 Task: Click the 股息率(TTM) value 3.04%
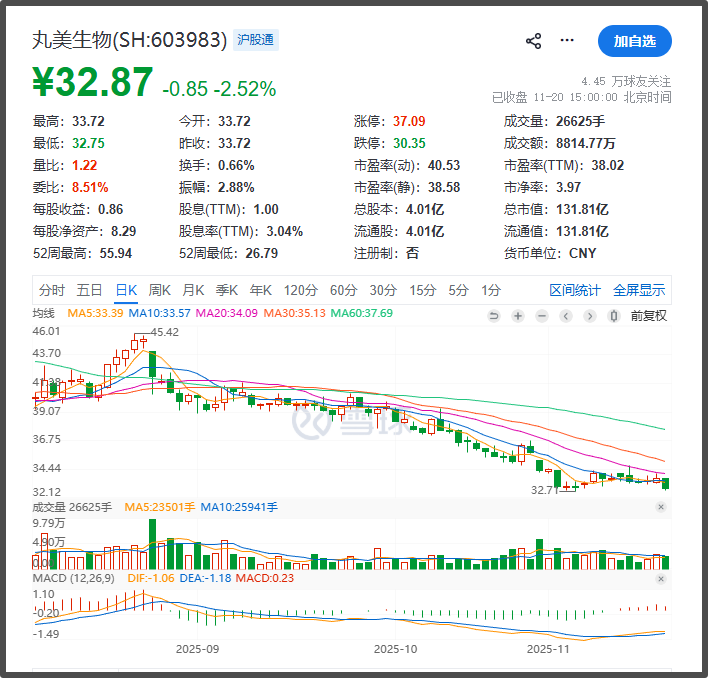[284, 232]
